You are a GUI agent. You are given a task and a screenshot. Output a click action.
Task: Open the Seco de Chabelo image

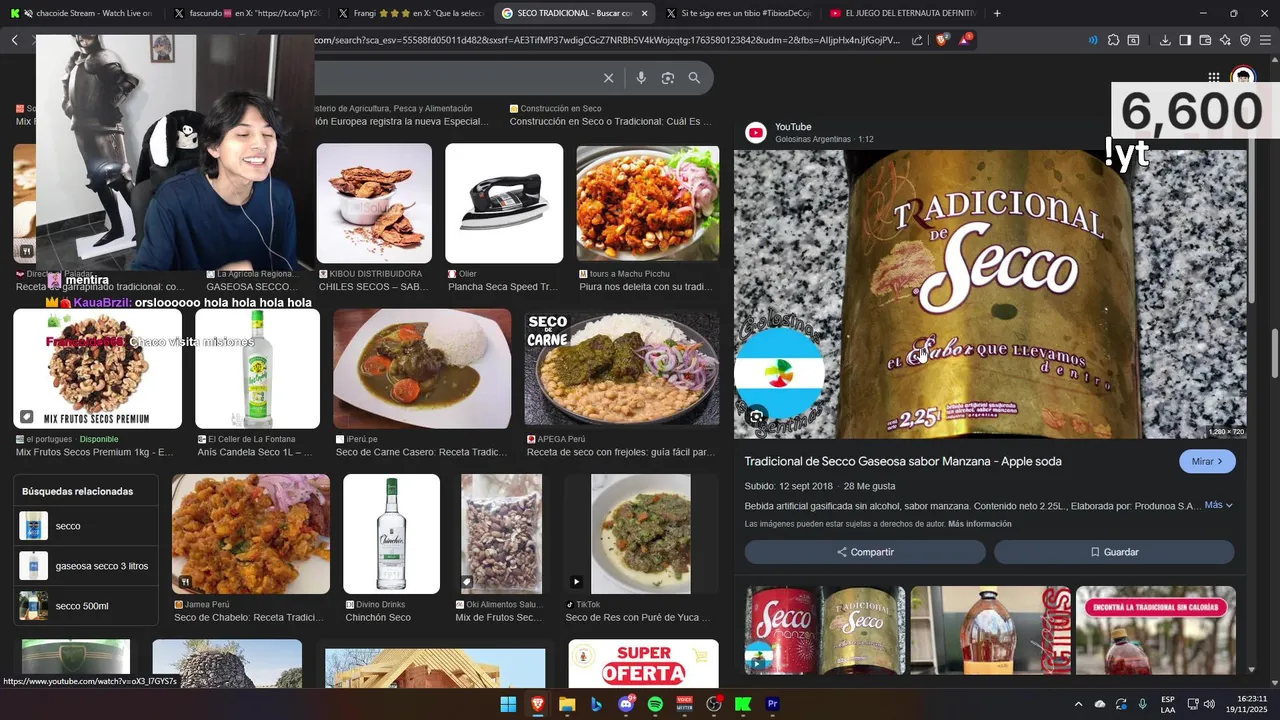(250, 534)
